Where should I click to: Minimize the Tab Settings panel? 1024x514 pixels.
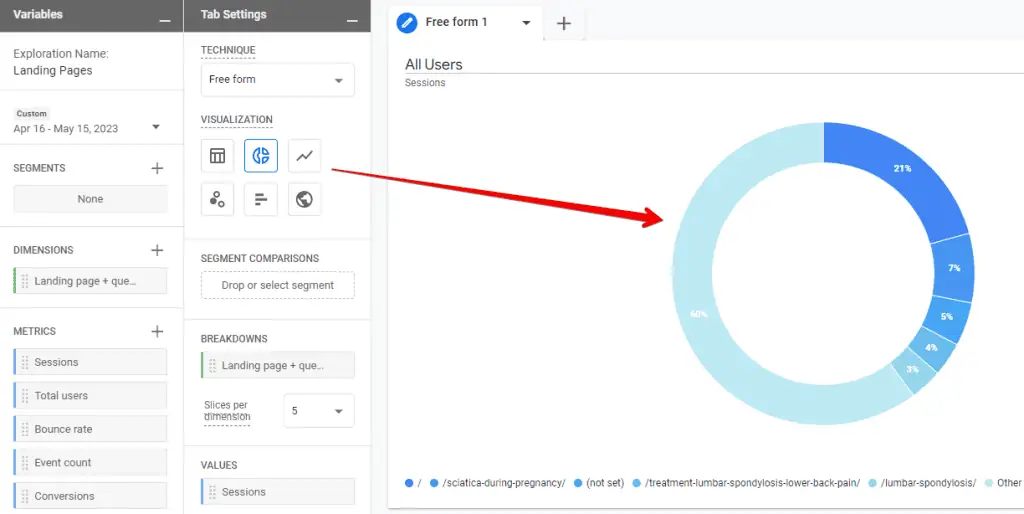click(351, 20)
